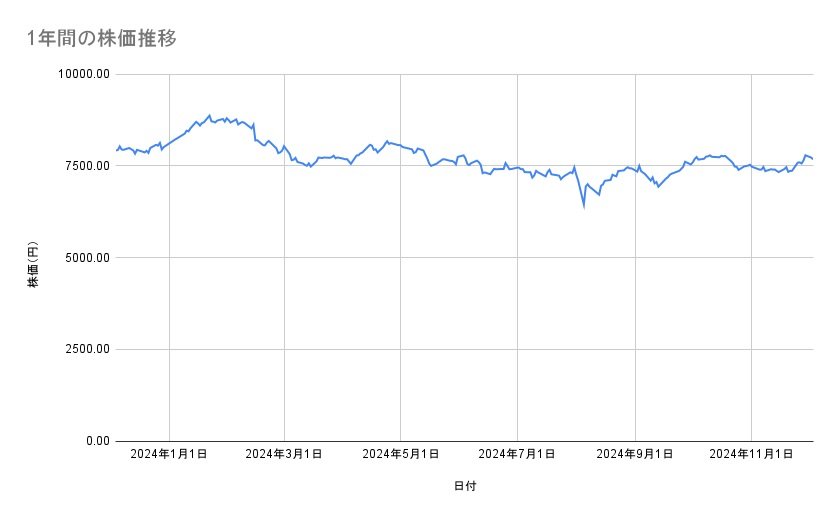Click the chart title 1年間の株価推移

(x=103, y=39)
